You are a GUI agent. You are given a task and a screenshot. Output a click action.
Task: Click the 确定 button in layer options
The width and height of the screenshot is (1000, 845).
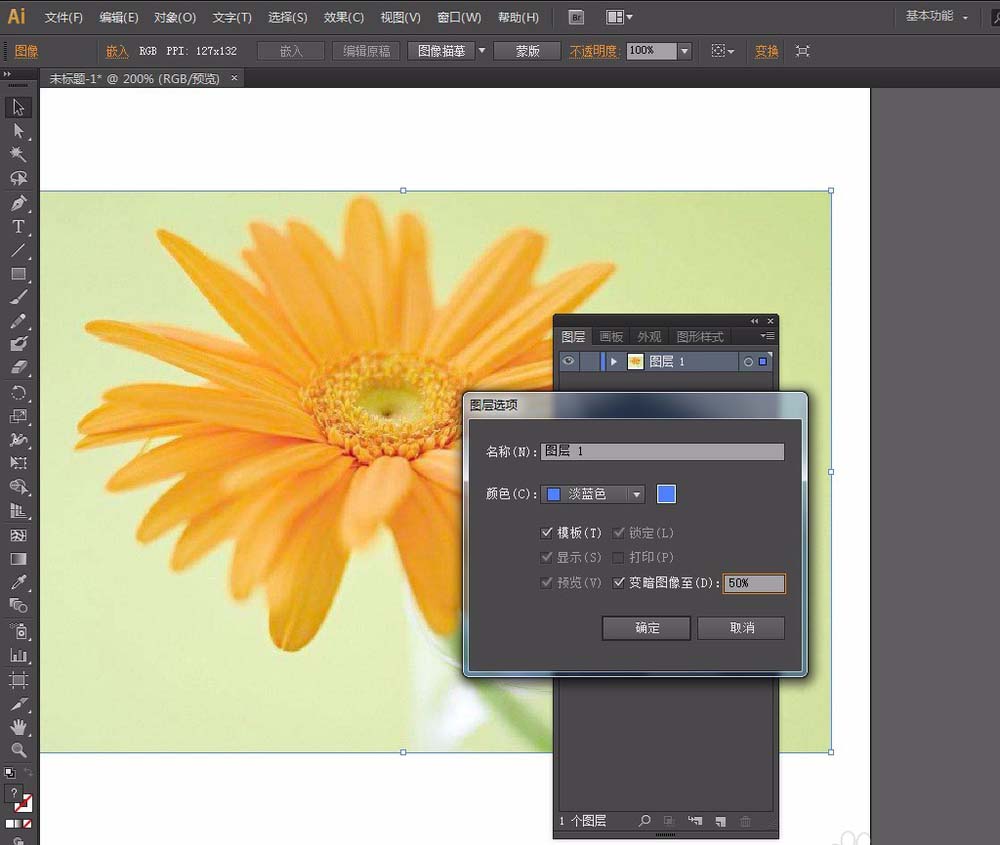(x=646, y=628)
